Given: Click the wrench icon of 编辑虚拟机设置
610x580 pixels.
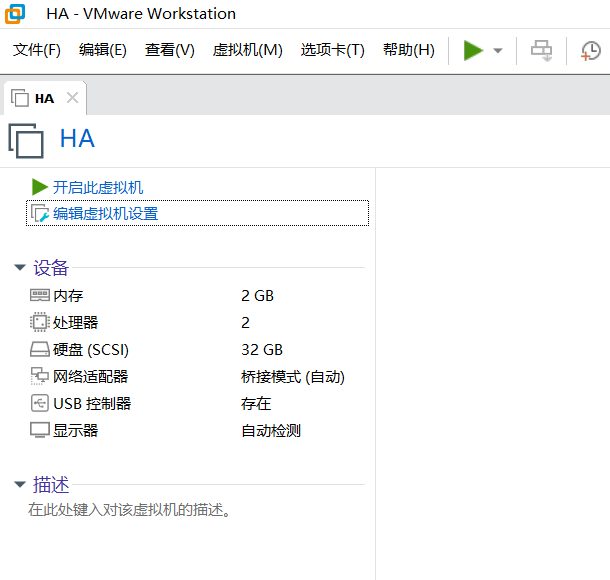Looking at the screenshot, I should 40,214.
